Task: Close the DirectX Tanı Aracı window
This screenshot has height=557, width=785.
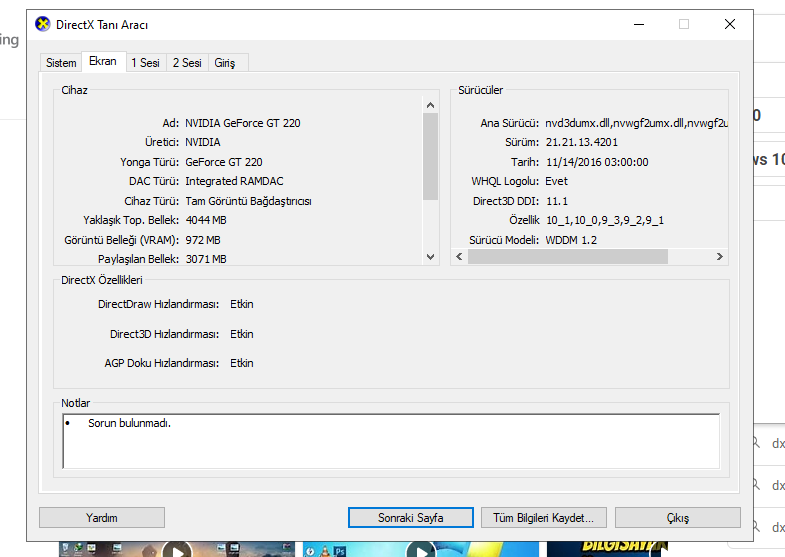Action: (x=730, y=24)
